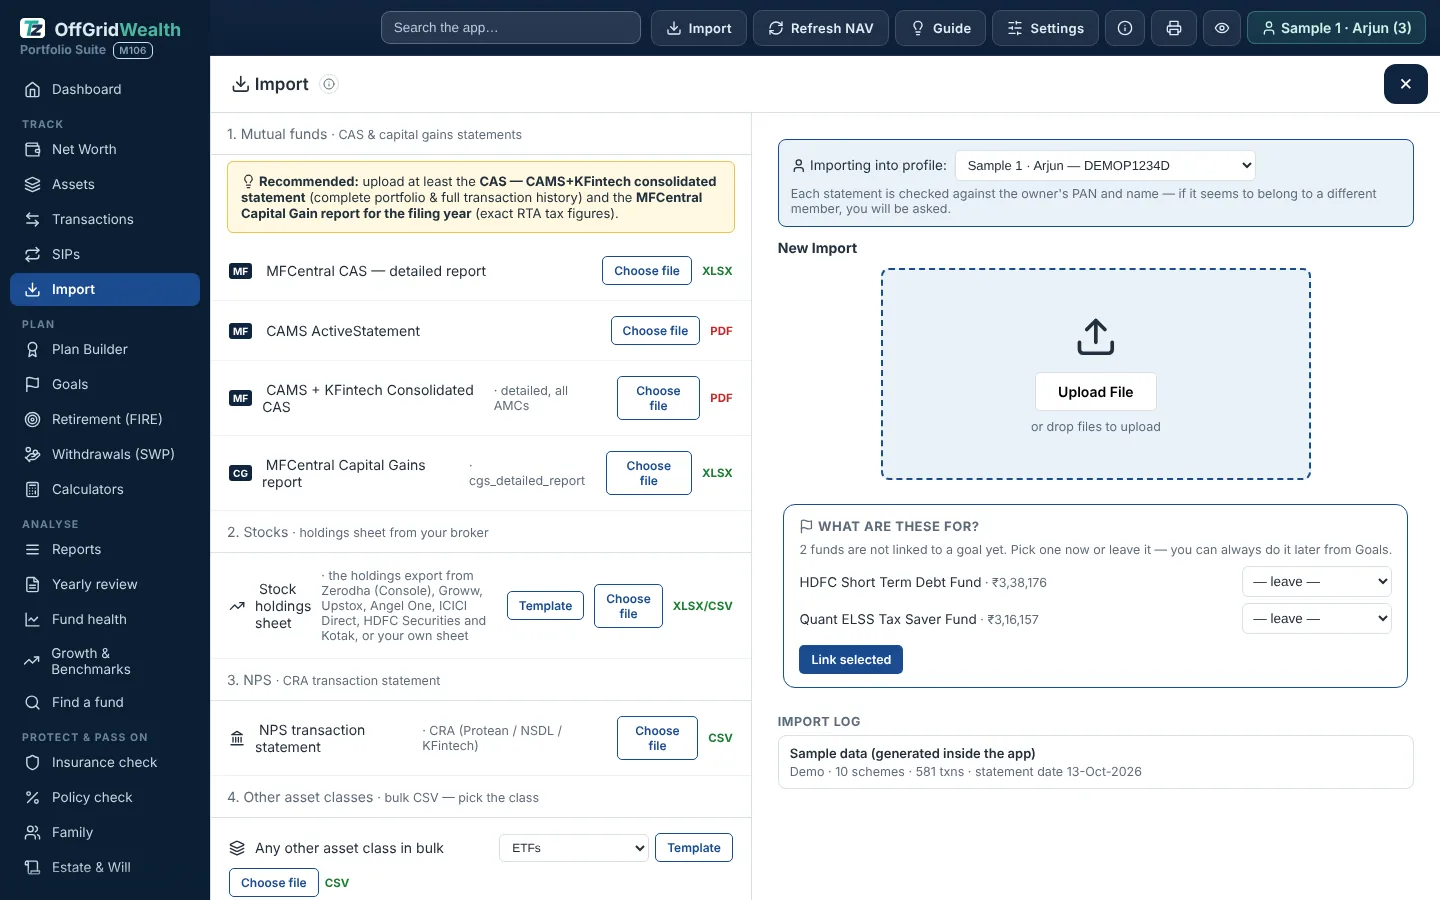Click the Refresh NAV button
The image size is (1440, 900).
(x=820, y=28)
